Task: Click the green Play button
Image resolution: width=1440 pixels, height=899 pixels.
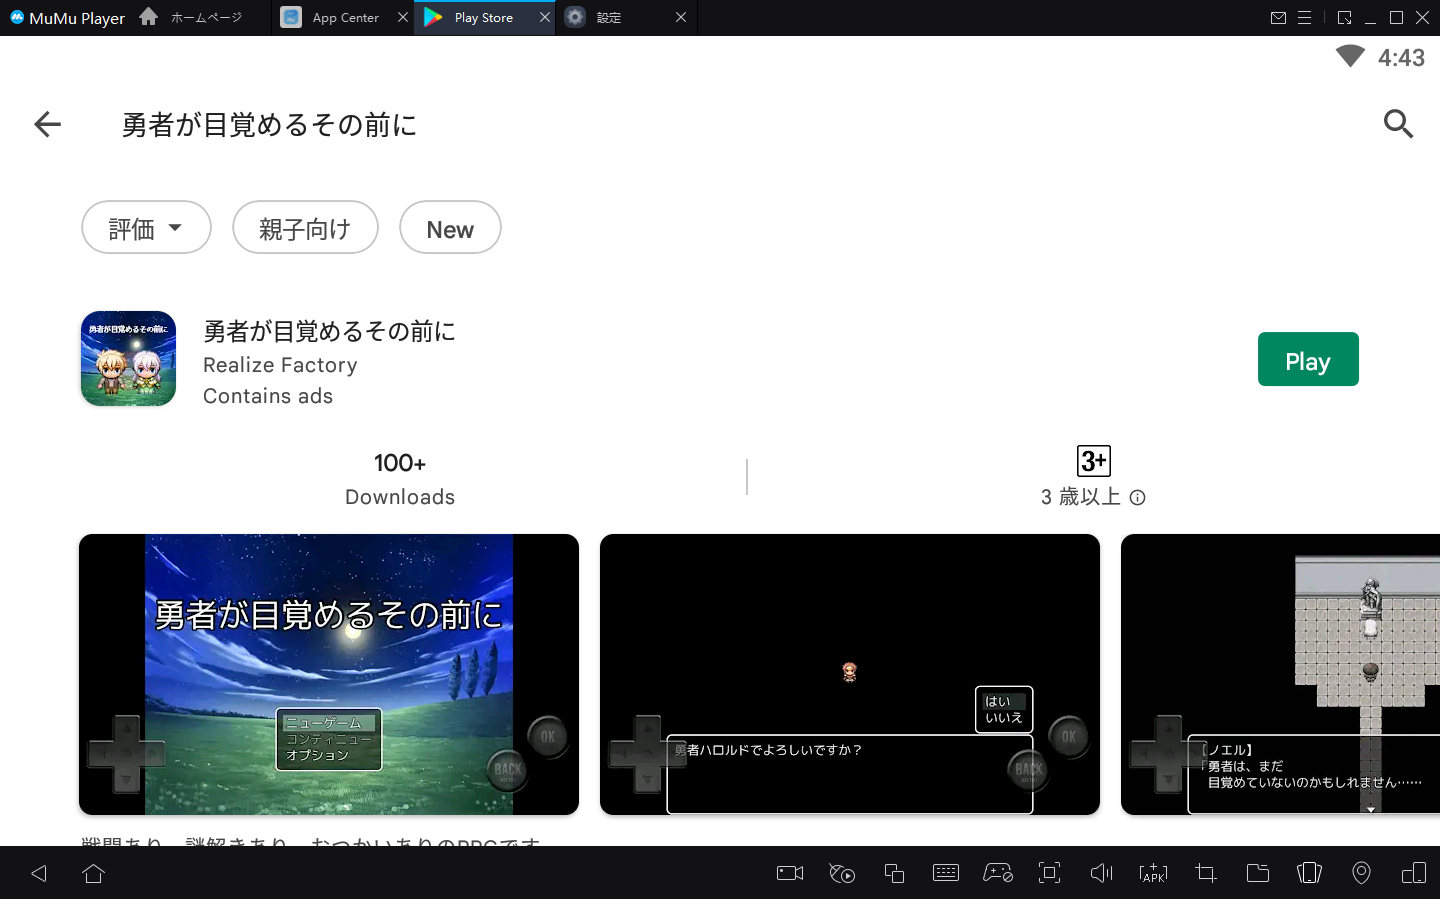Action: 1308,359
